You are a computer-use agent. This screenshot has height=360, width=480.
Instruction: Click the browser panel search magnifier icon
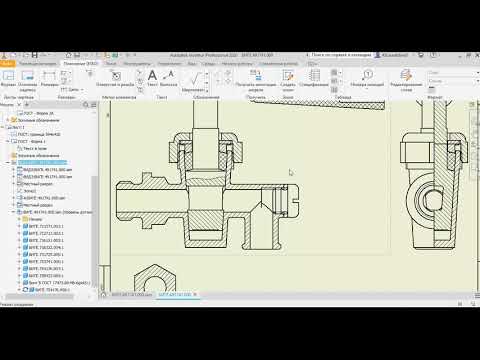pyautogui.click(x=86, y=105)
